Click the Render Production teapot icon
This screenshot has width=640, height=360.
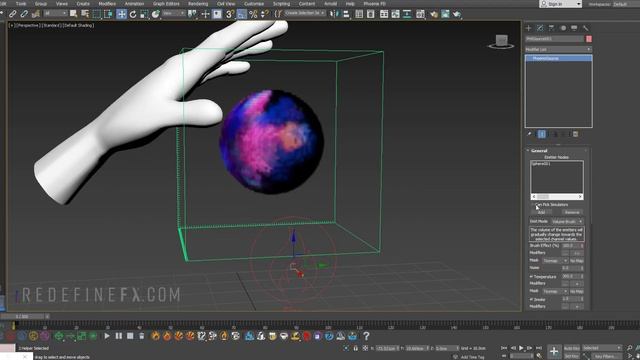tap(456, 14)
